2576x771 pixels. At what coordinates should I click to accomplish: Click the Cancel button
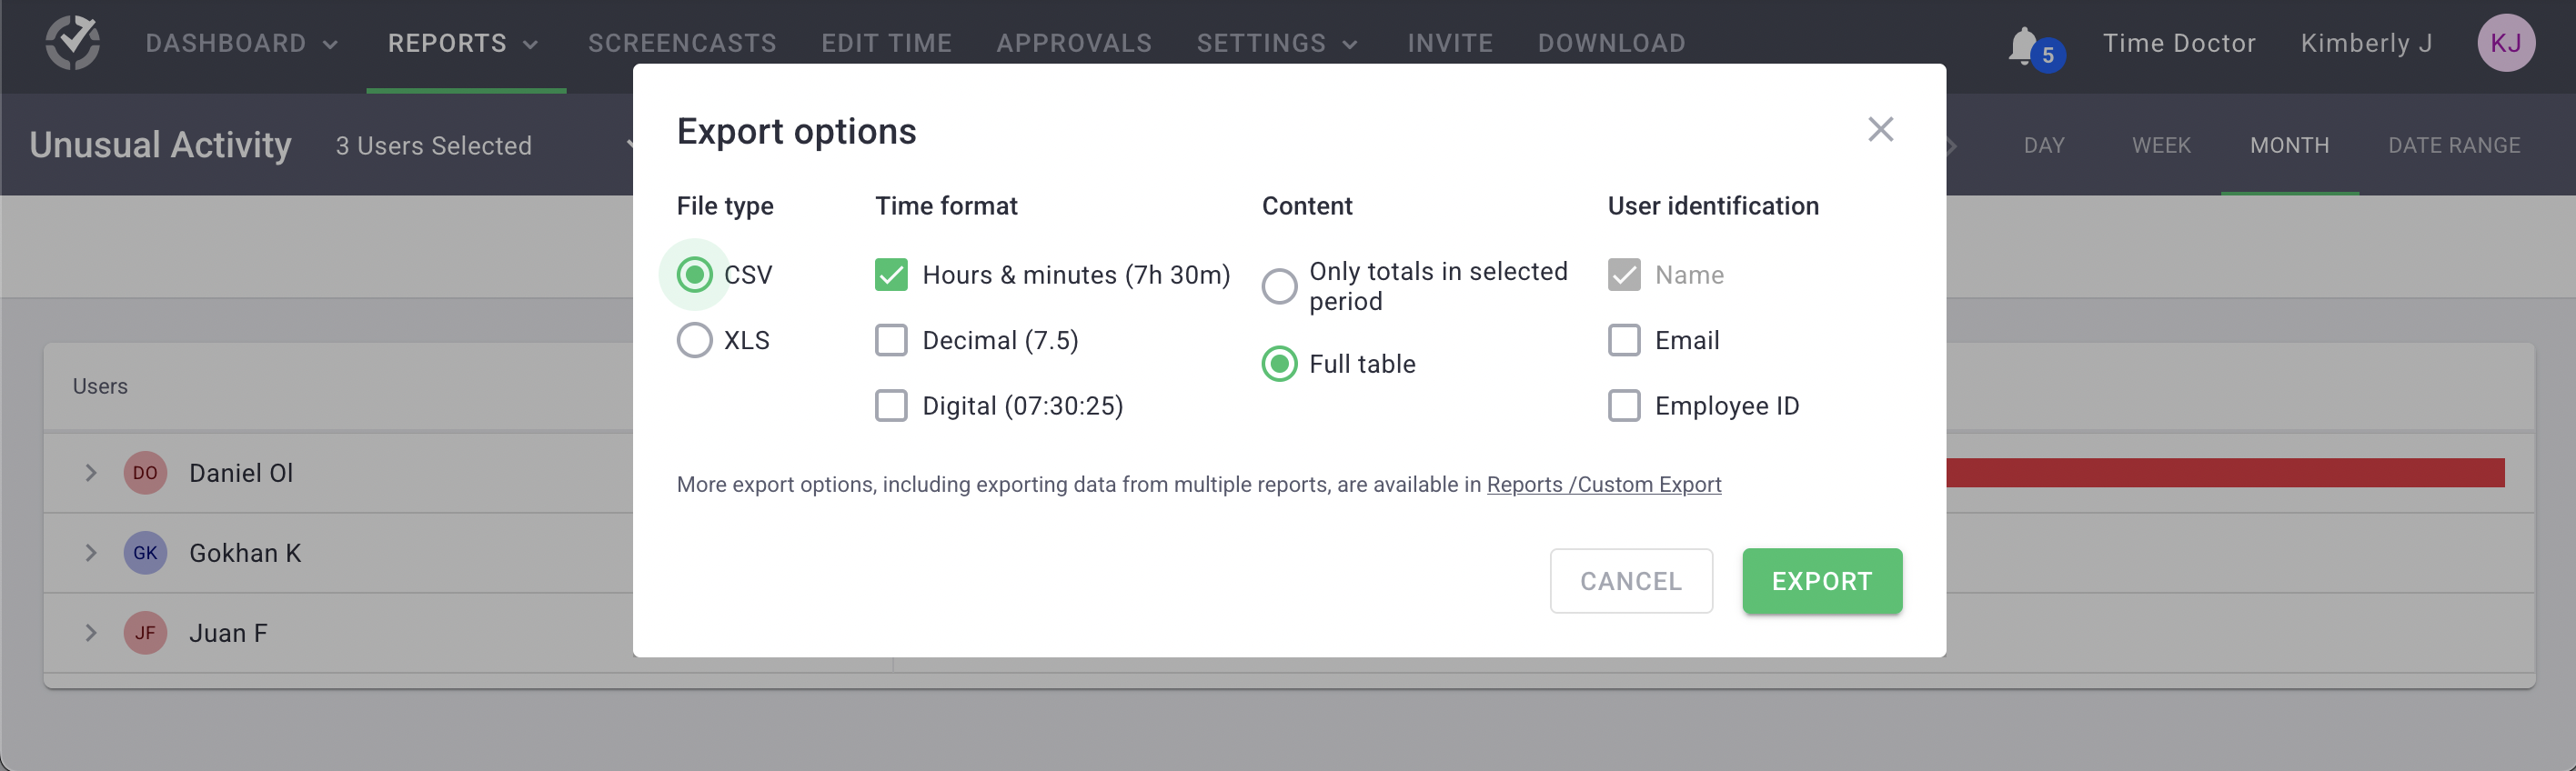click(x=1631, y=581)
